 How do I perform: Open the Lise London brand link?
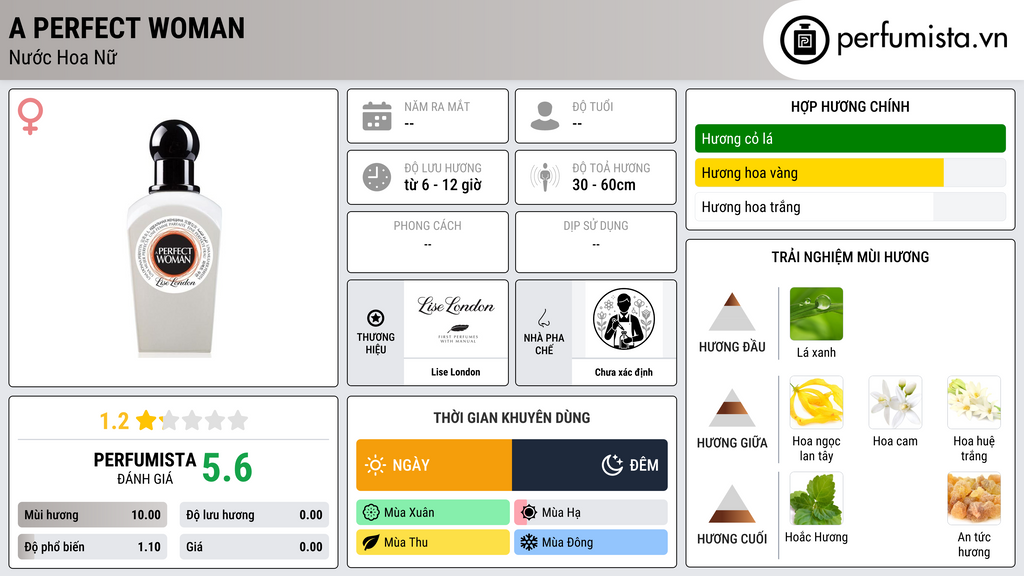click(x=456, y=372)
